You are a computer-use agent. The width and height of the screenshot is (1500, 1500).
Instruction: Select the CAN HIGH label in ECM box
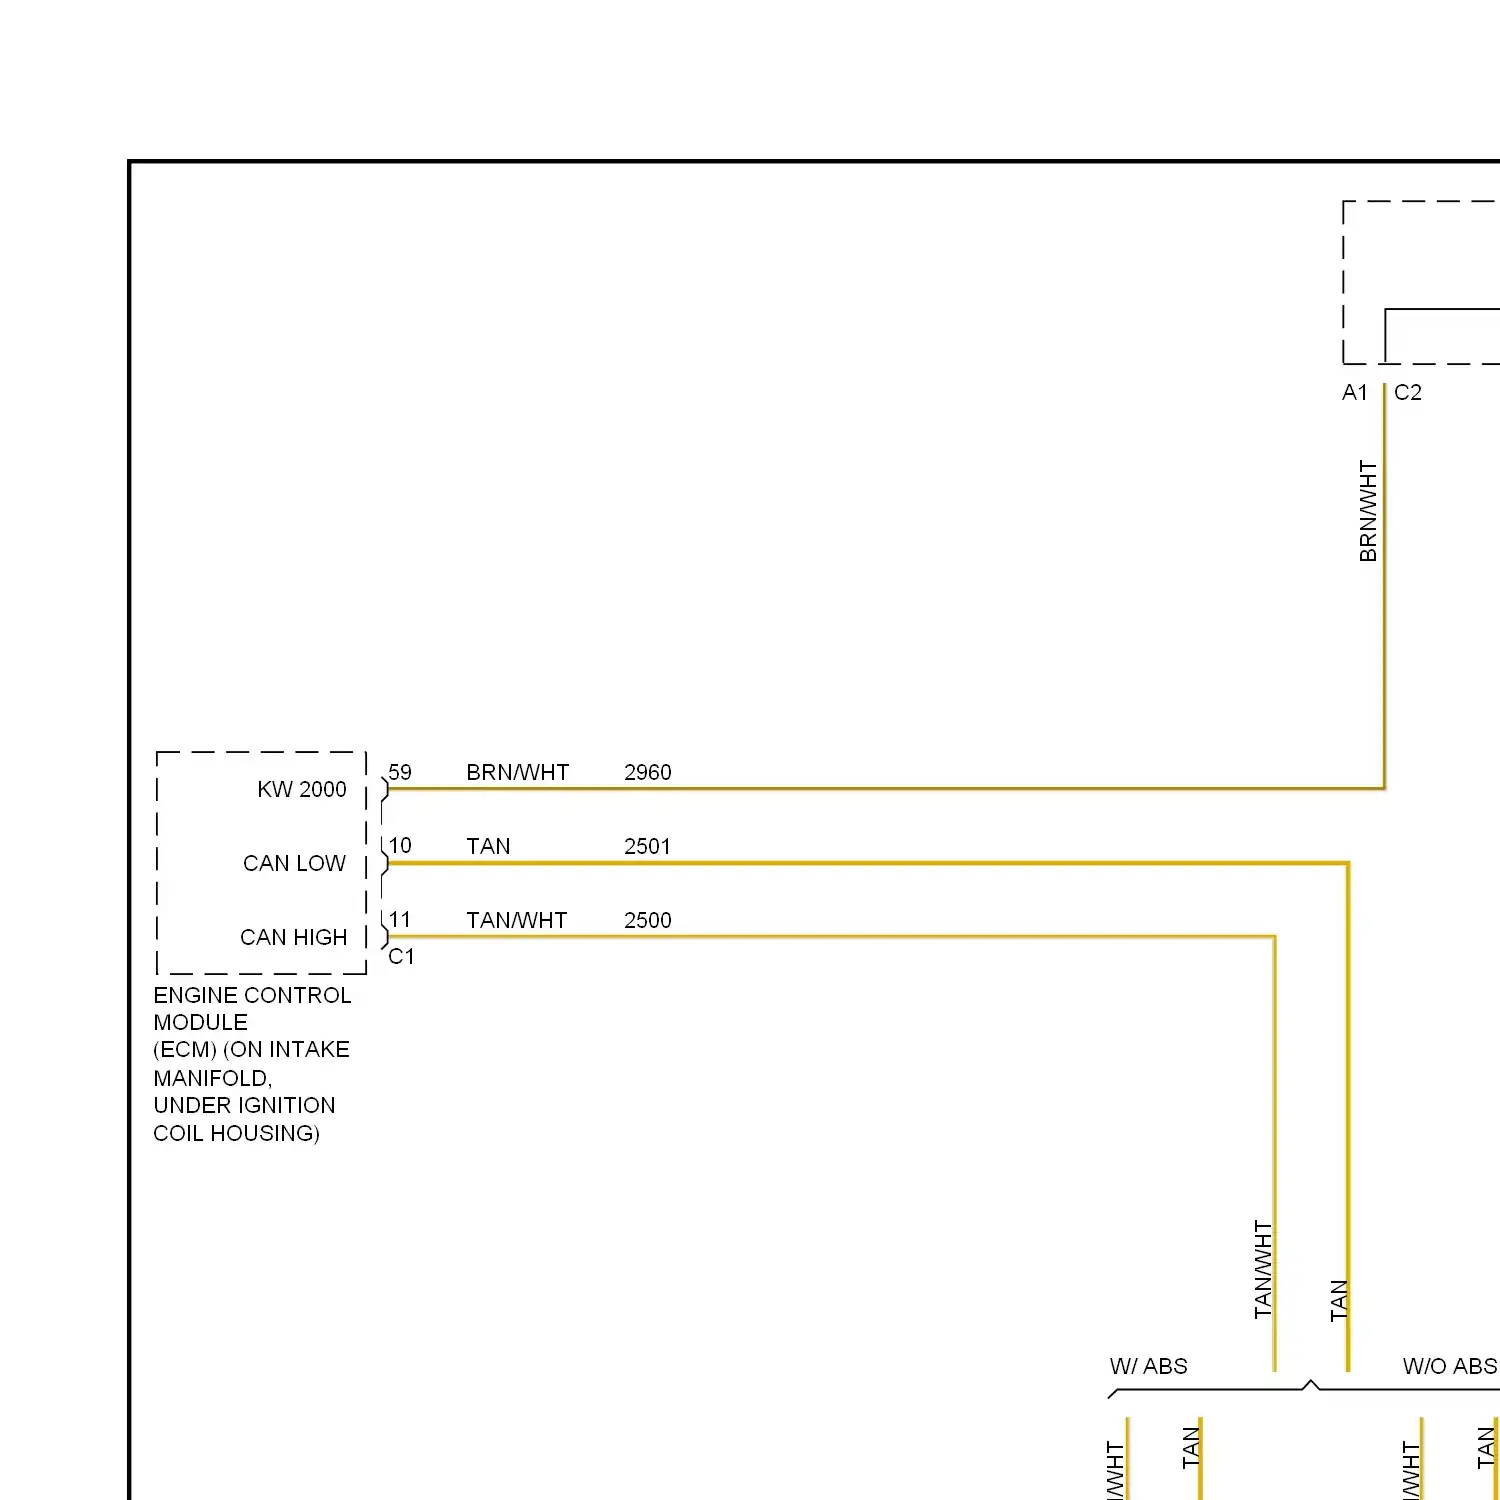(294, 938)
